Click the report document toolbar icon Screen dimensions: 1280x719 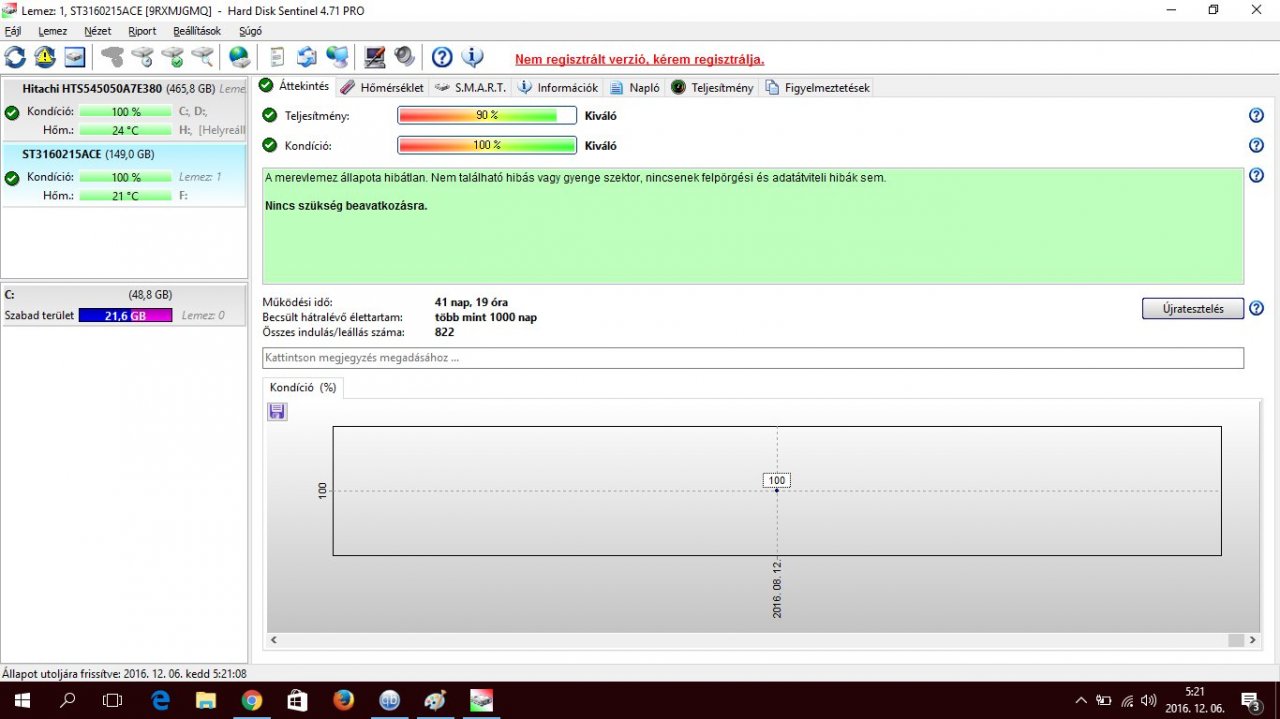click(278, 57)
